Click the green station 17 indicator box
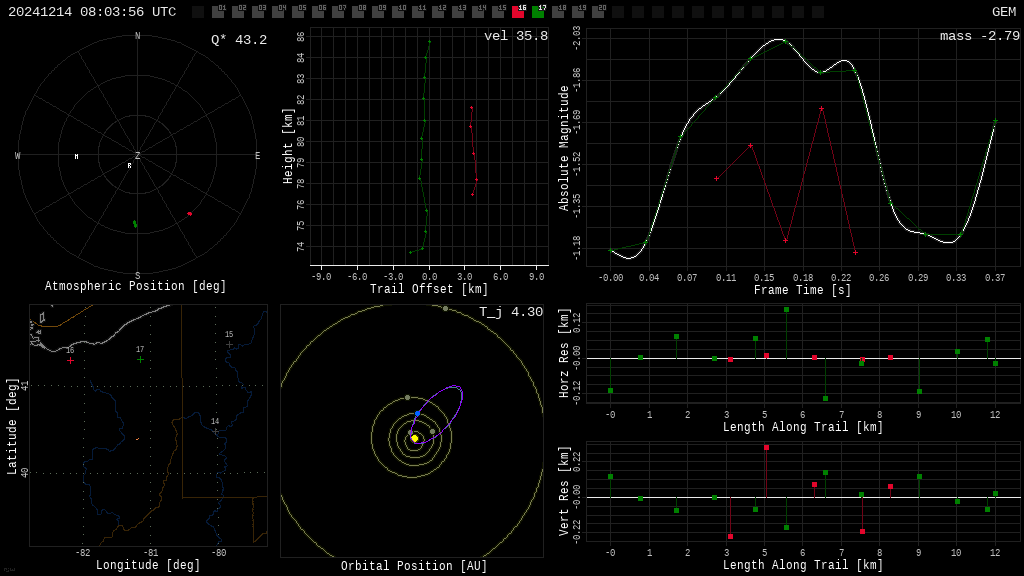The image size is (1024, 576). [x=538, y=12]
